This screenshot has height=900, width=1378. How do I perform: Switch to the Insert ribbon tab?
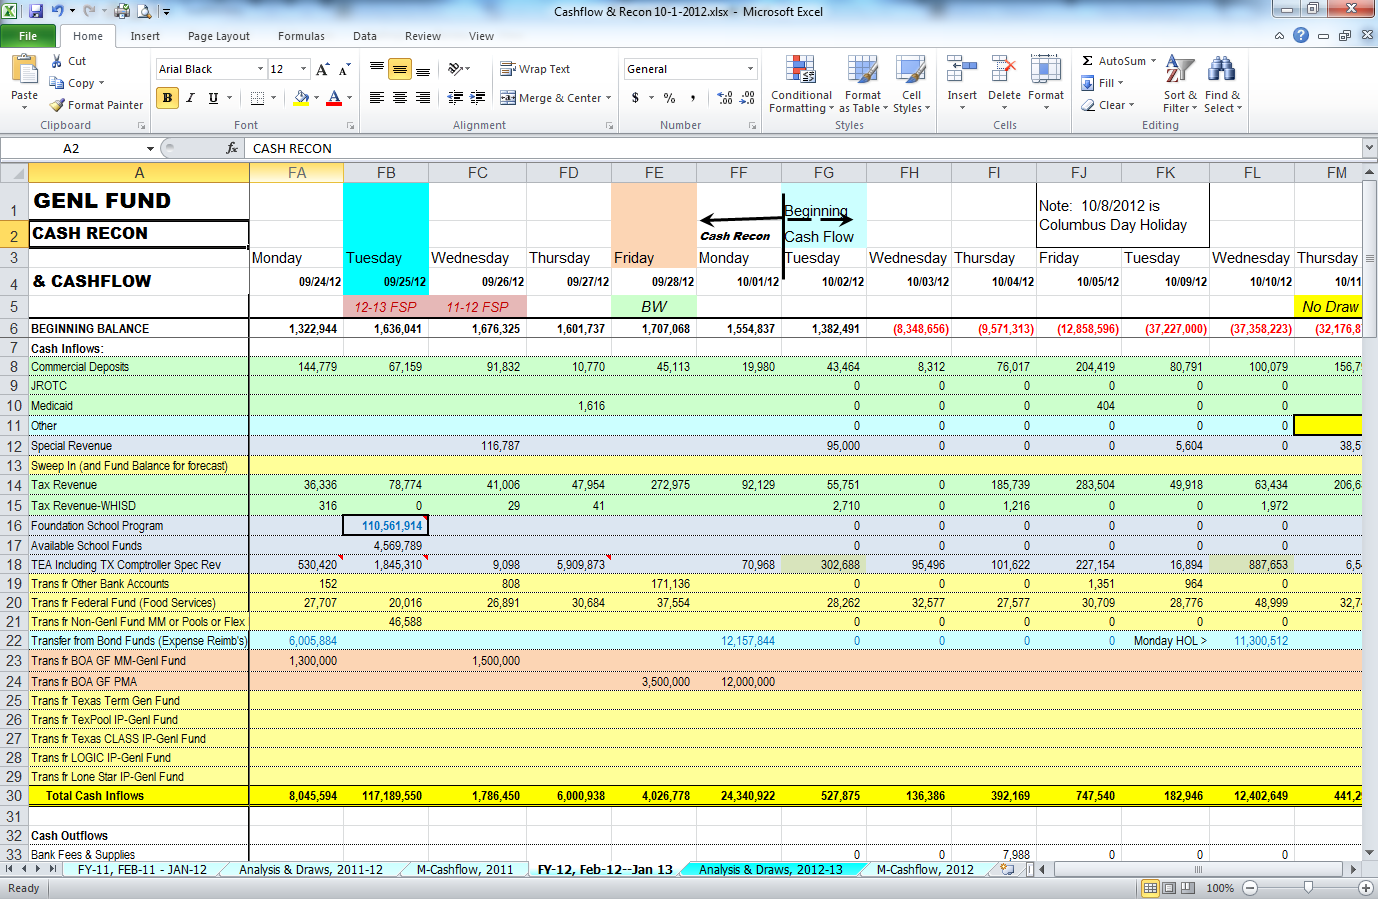click(x=145, y=36)
